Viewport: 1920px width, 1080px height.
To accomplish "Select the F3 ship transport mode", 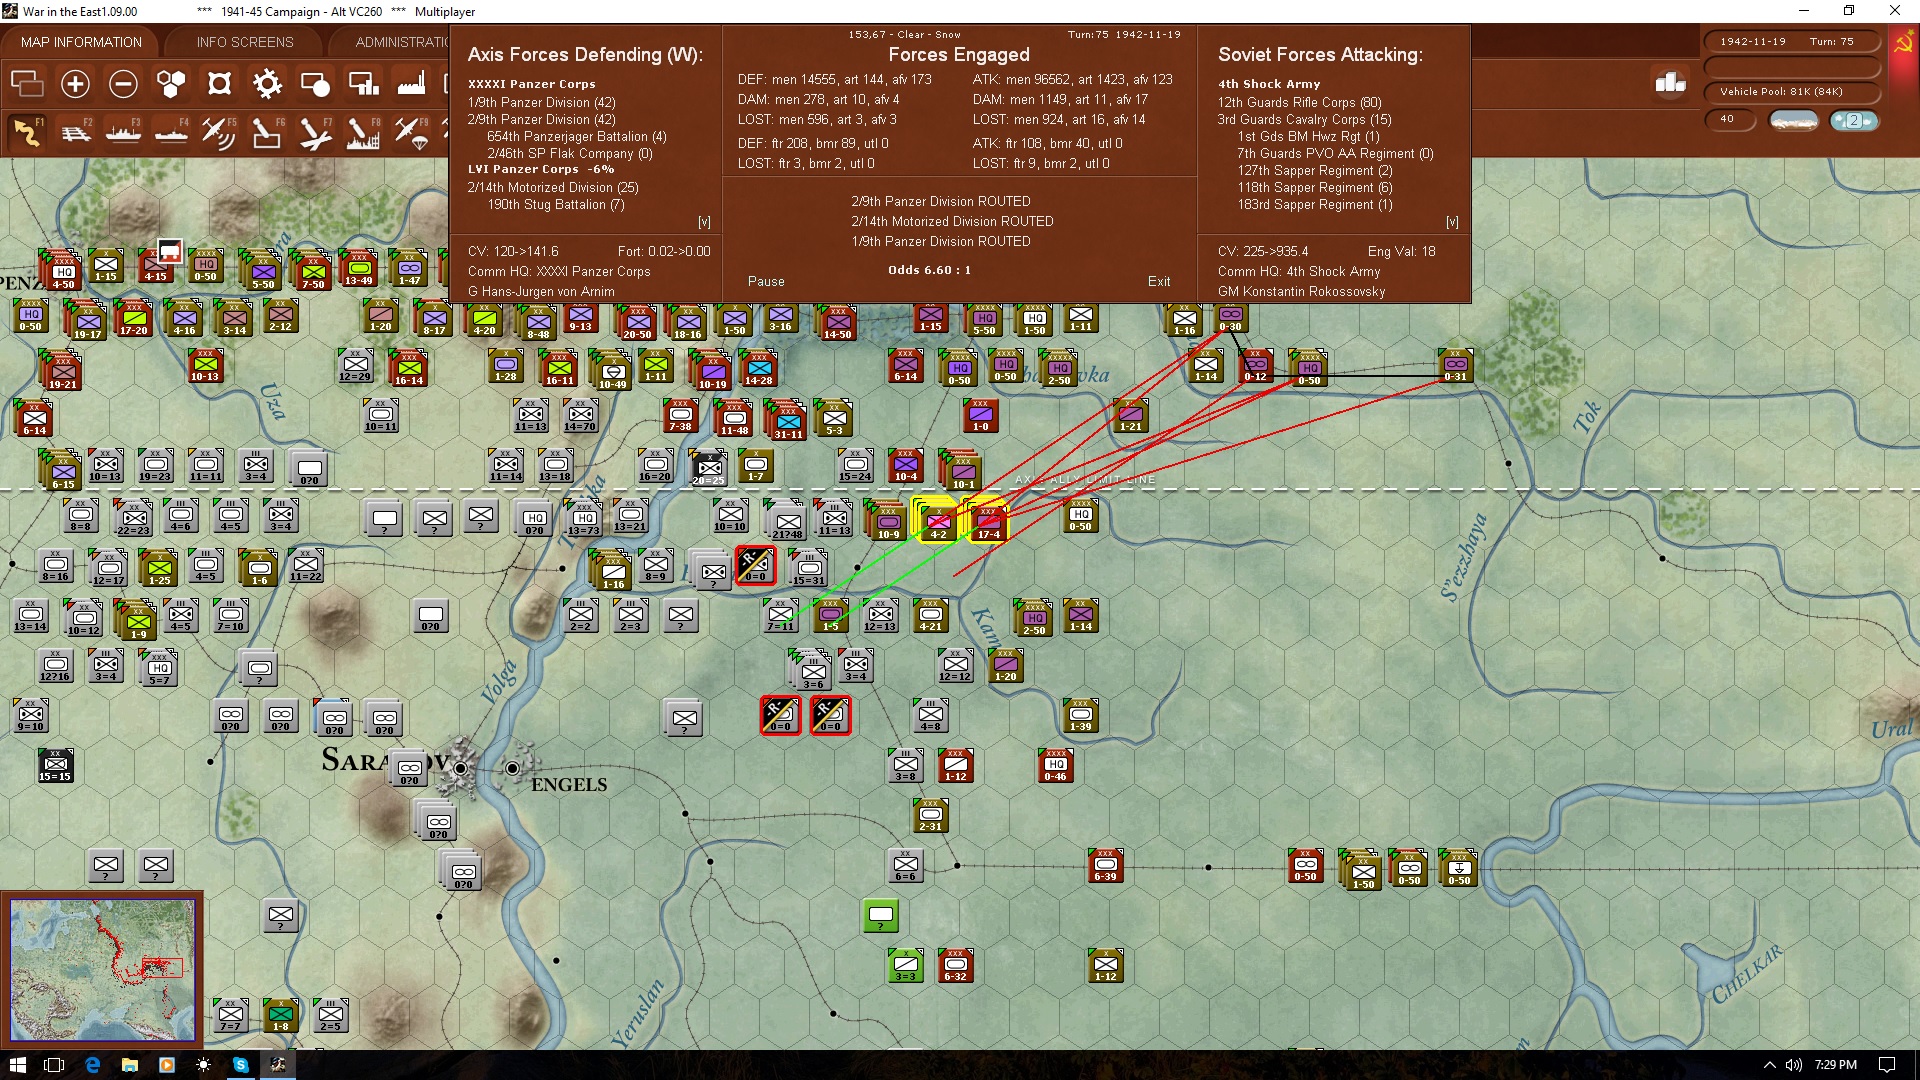I will (123, 133).
